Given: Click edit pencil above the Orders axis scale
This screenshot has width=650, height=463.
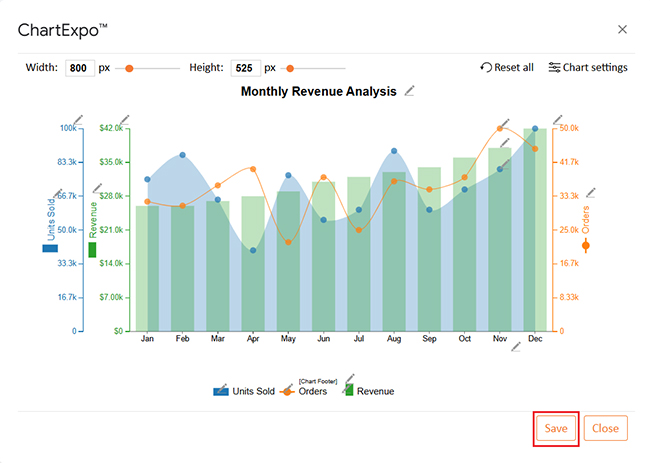Looking at the screenshot, I should (558, 118).
